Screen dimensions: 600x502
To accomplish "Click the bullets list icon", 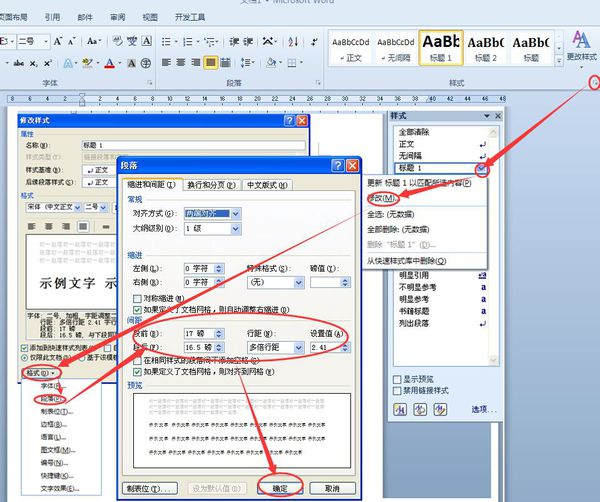I will [x=166, y=41].
